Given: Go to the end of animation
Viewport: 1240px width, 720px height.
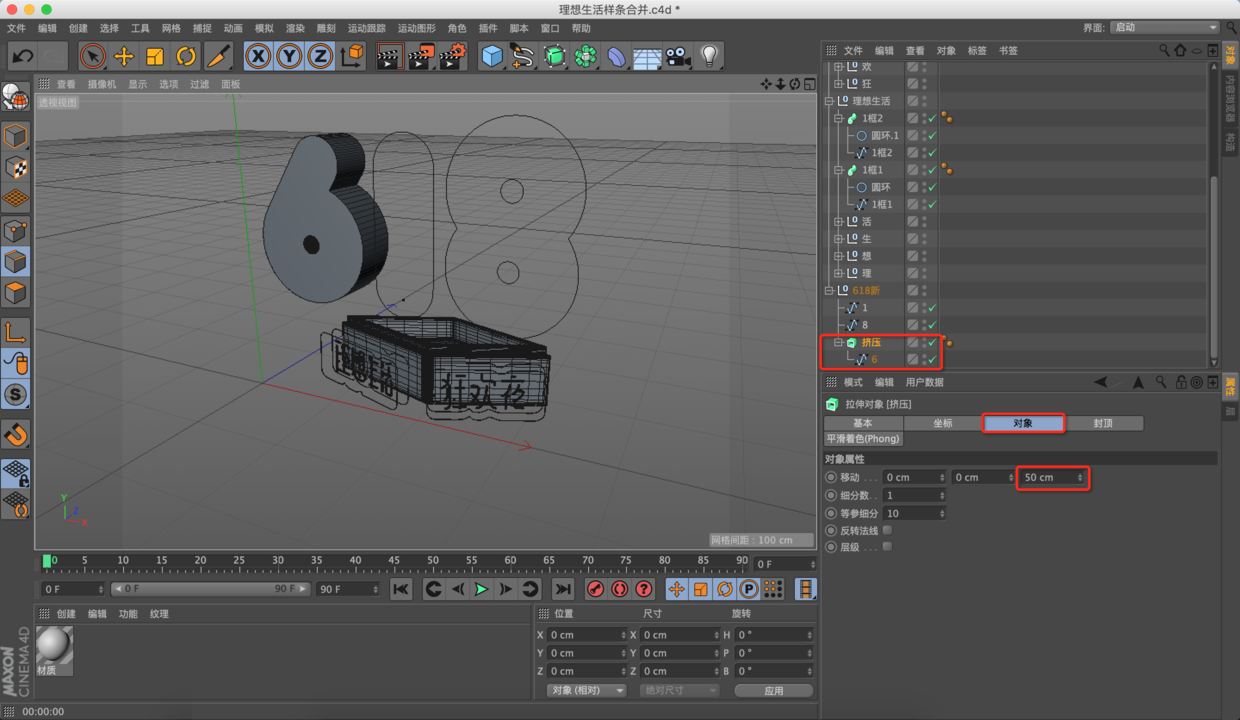Looking at the screenshot, I should tap(563, 589).
